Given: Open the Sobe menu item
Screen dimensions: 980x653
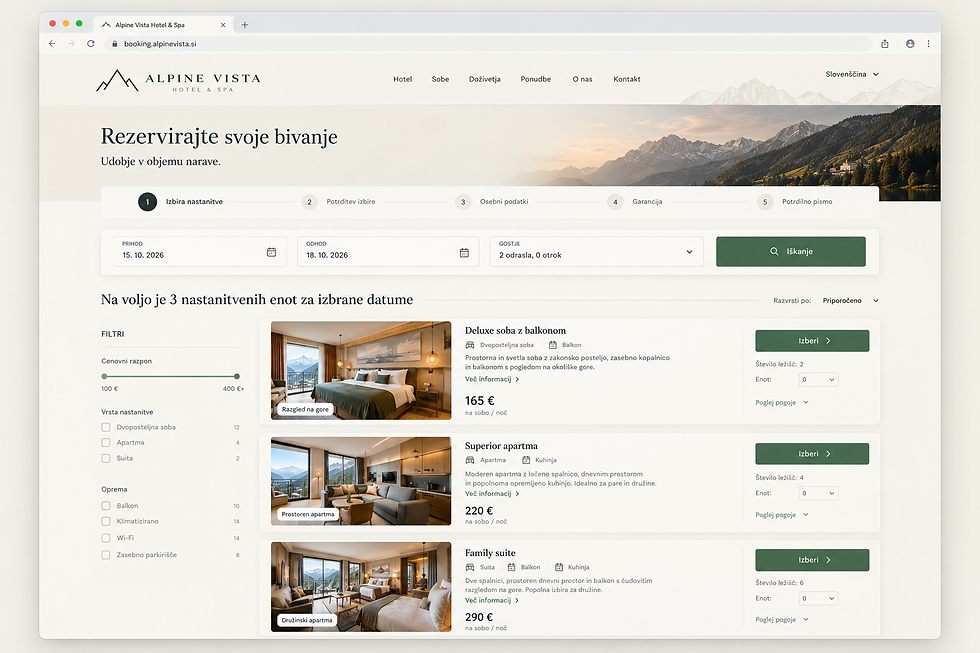Looking at the screenshot, I should pos(440,79).
